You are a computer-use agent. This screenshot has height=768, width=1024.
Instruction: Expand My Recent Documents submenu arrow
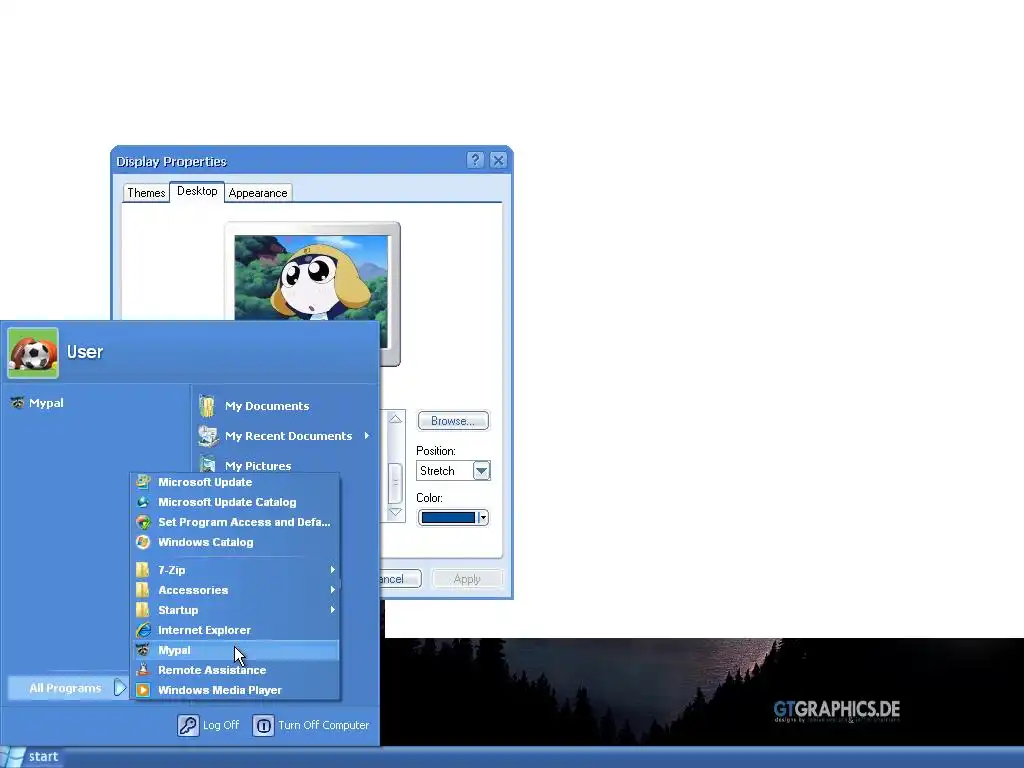coord(366,436)
